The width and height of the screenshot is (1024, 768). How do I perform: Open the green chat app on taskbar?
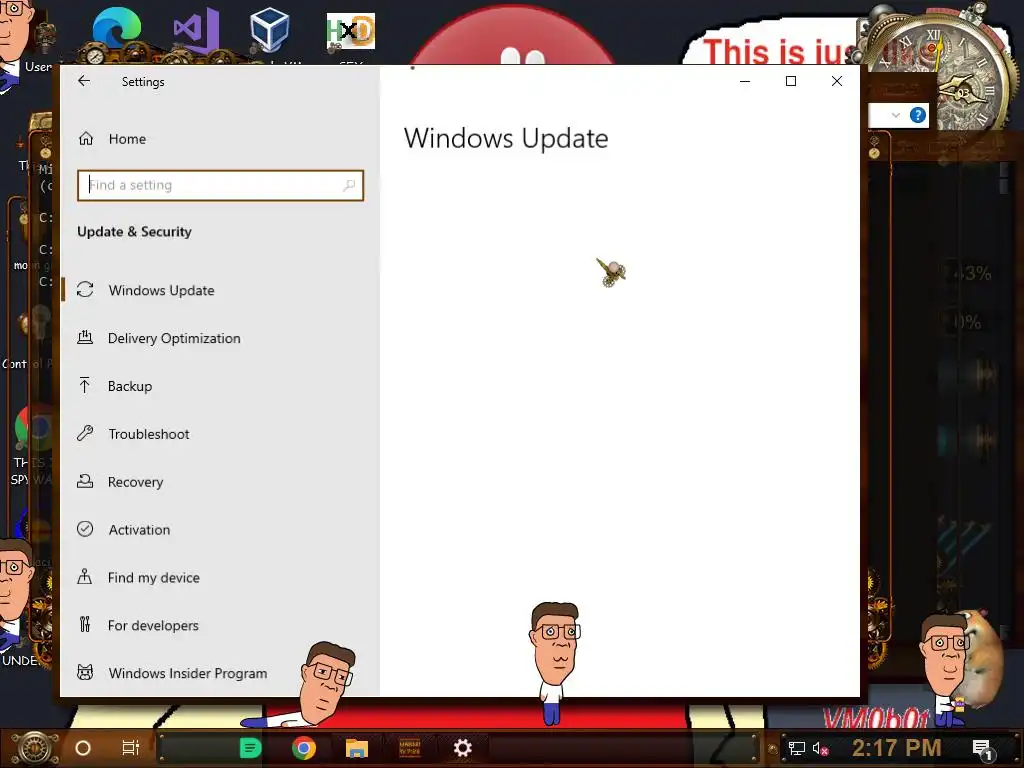coord(250,748)
